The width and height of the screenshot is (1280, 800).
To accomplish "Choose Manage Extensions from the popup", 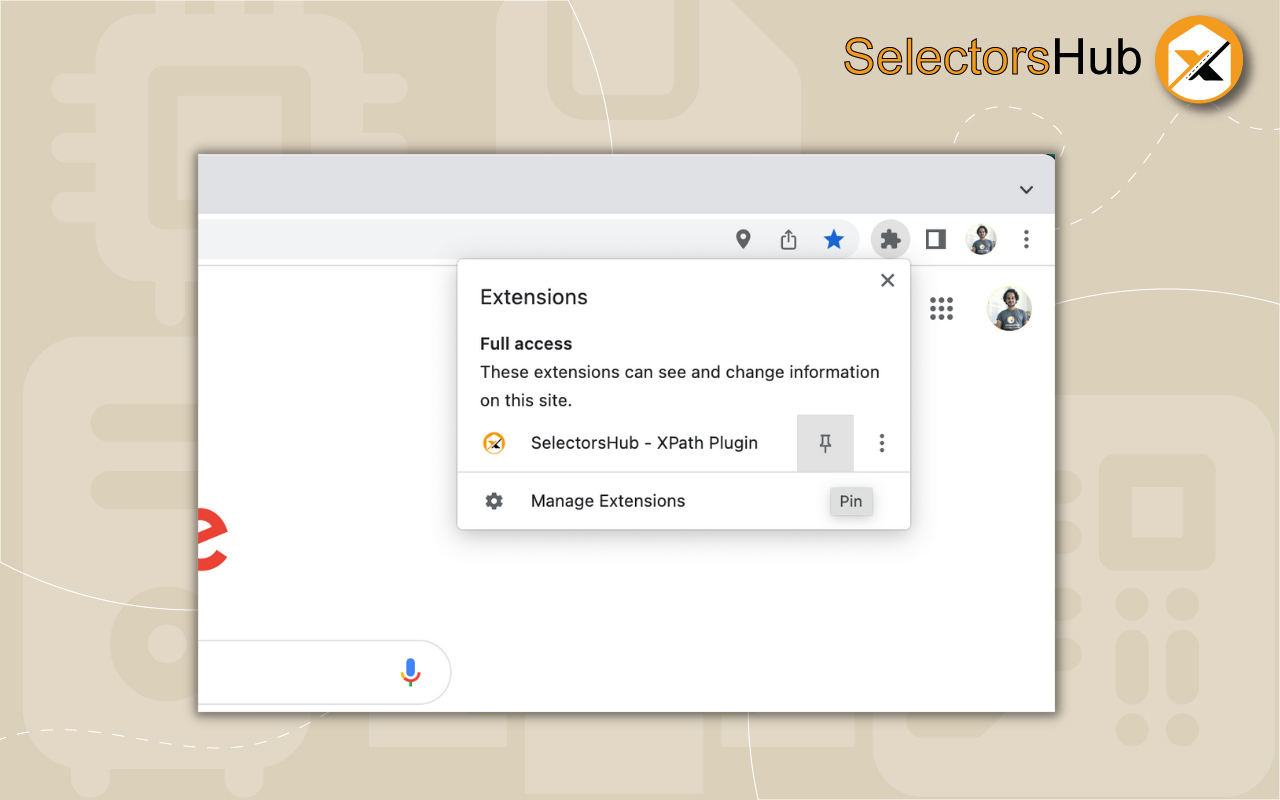I will click(607, 501).
